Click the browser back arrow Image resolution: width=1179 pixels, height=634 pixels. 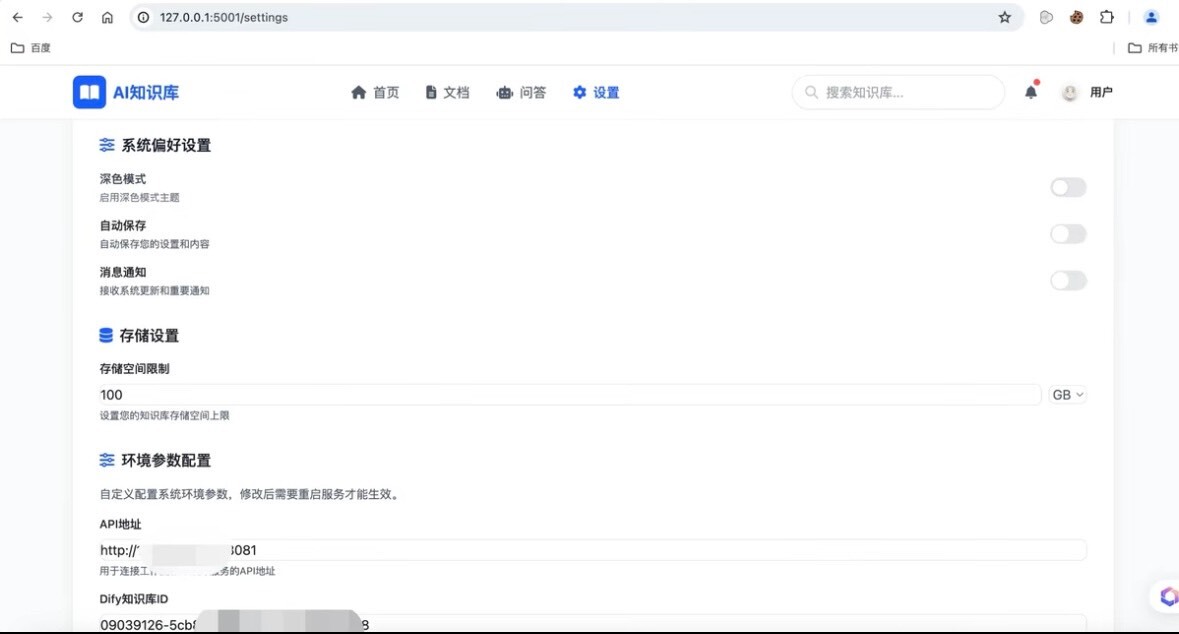17,17
